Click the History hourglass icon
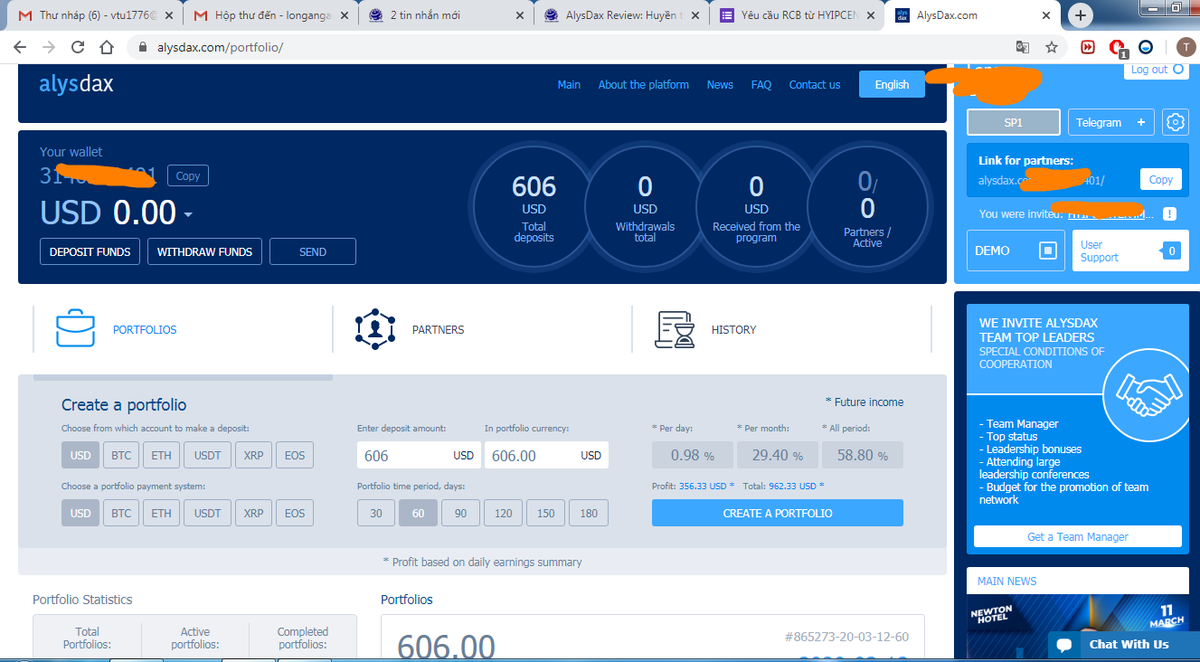Viewport: 1200px width, 662px height. point(675,329)
